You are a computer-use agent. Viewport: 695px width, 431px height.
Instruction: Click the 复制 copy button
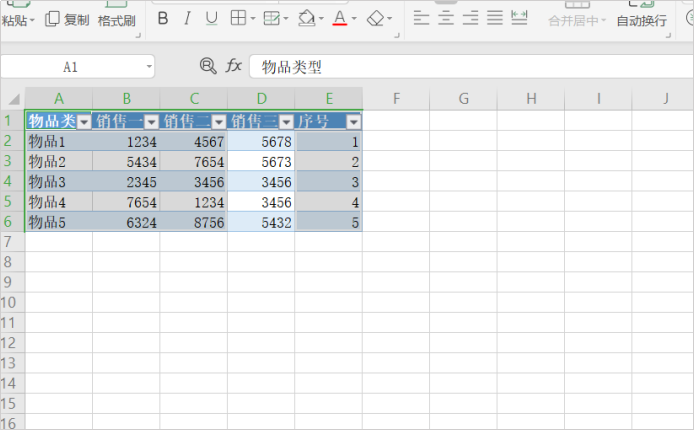pyautogui.click(x=67, y=20)
